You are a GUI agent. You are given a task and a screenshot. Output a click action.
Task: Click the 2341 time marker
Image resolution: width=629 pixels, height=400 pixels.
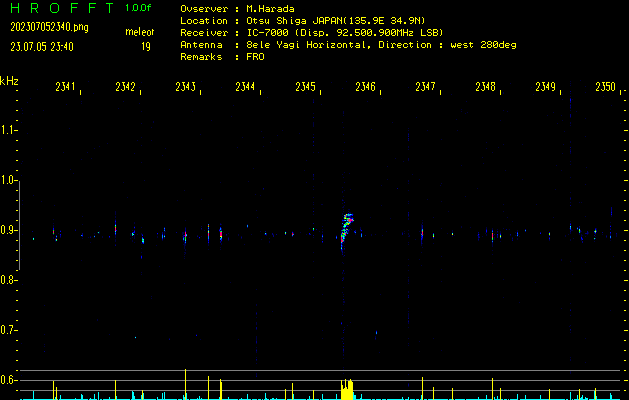[65, 88]
